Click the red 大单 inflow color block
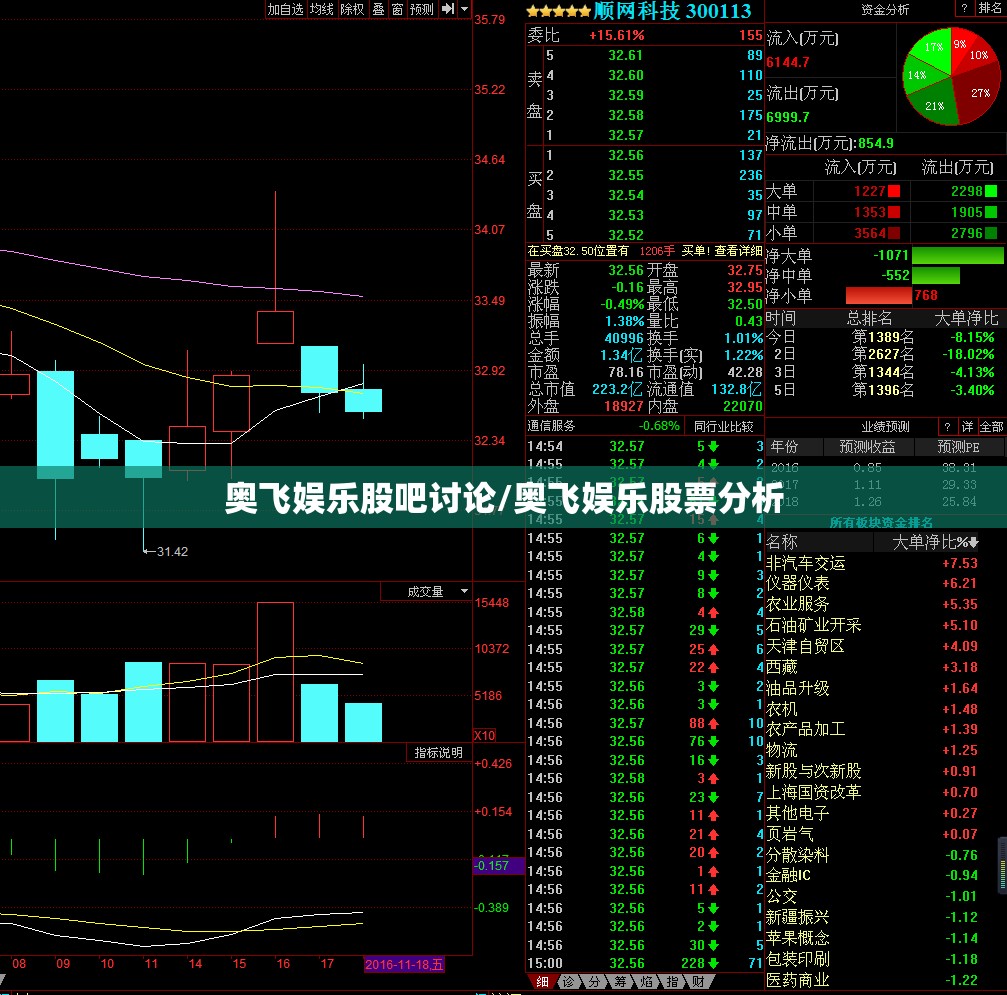Screen dimensions: 1007x995 [x=893, y=191]
